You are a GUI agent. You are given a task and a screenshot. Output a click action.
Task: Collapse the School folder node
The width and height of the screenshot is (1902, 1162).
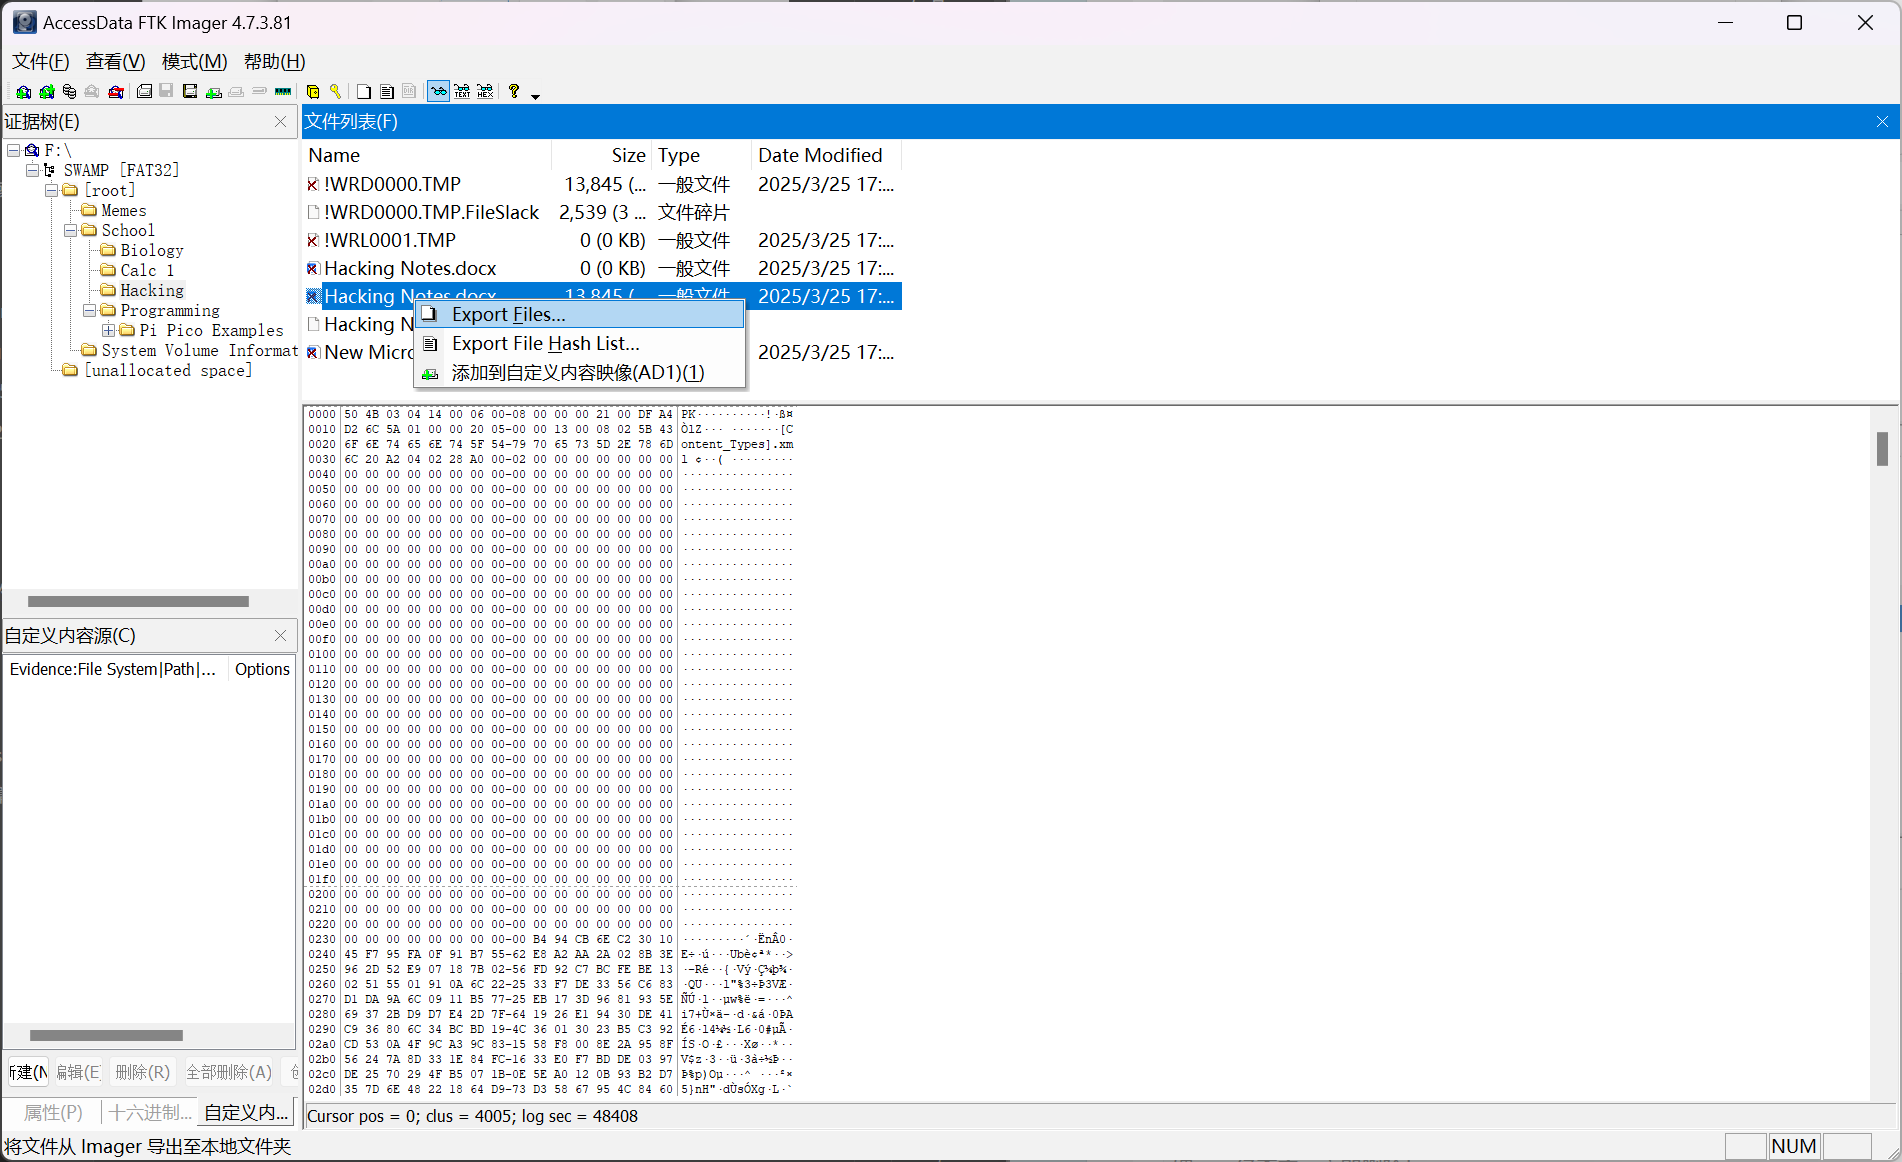pyautogui.click(x=71, y=230)
